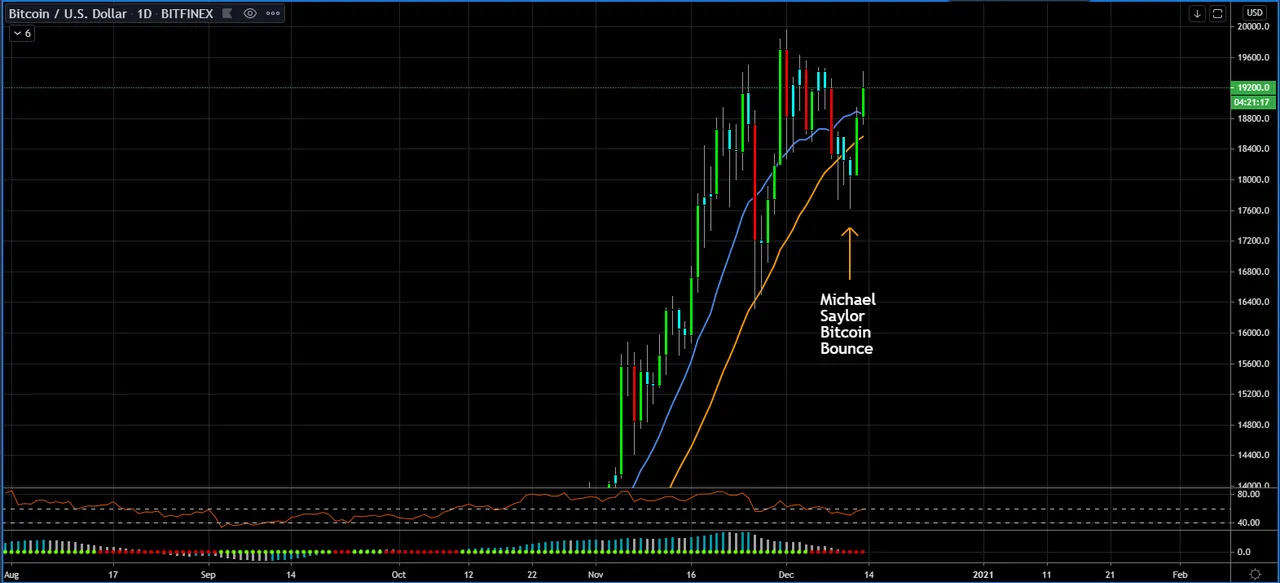Click the 19600.0 price axis label
The image size is (1280, 583).
[1253, 58]
